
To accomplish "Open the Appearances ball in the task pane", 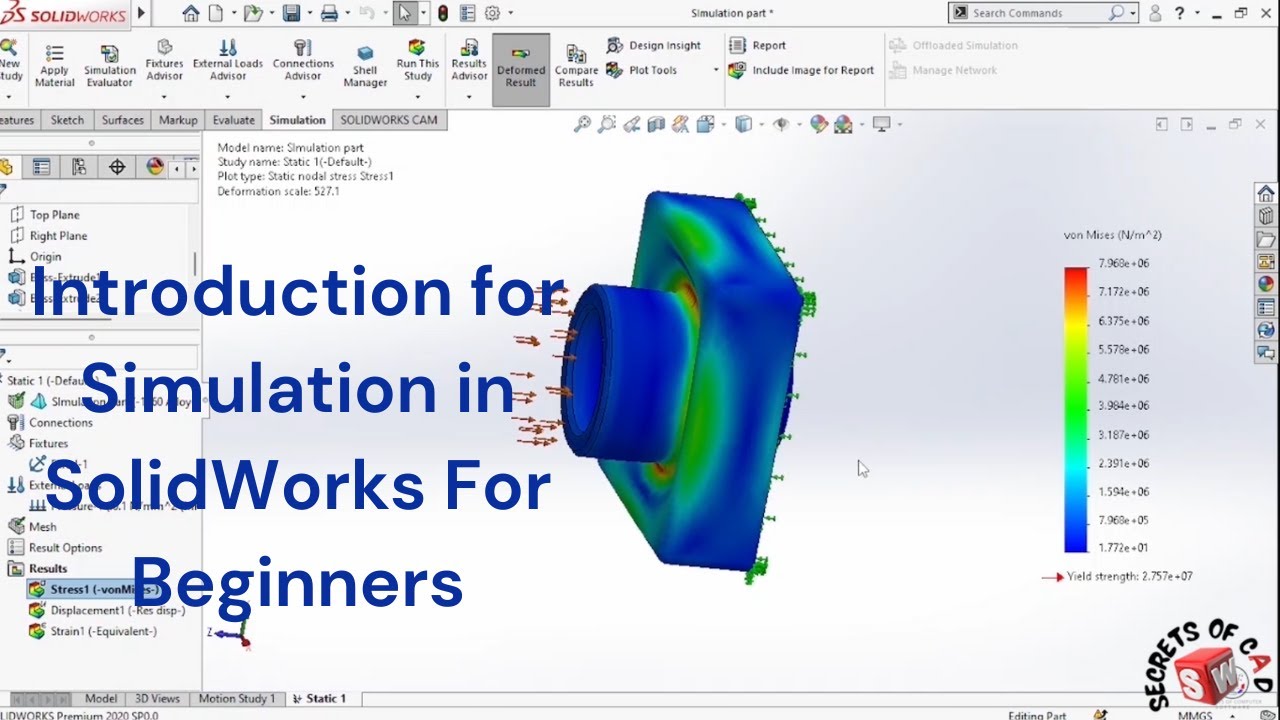I will (1266, 284).
